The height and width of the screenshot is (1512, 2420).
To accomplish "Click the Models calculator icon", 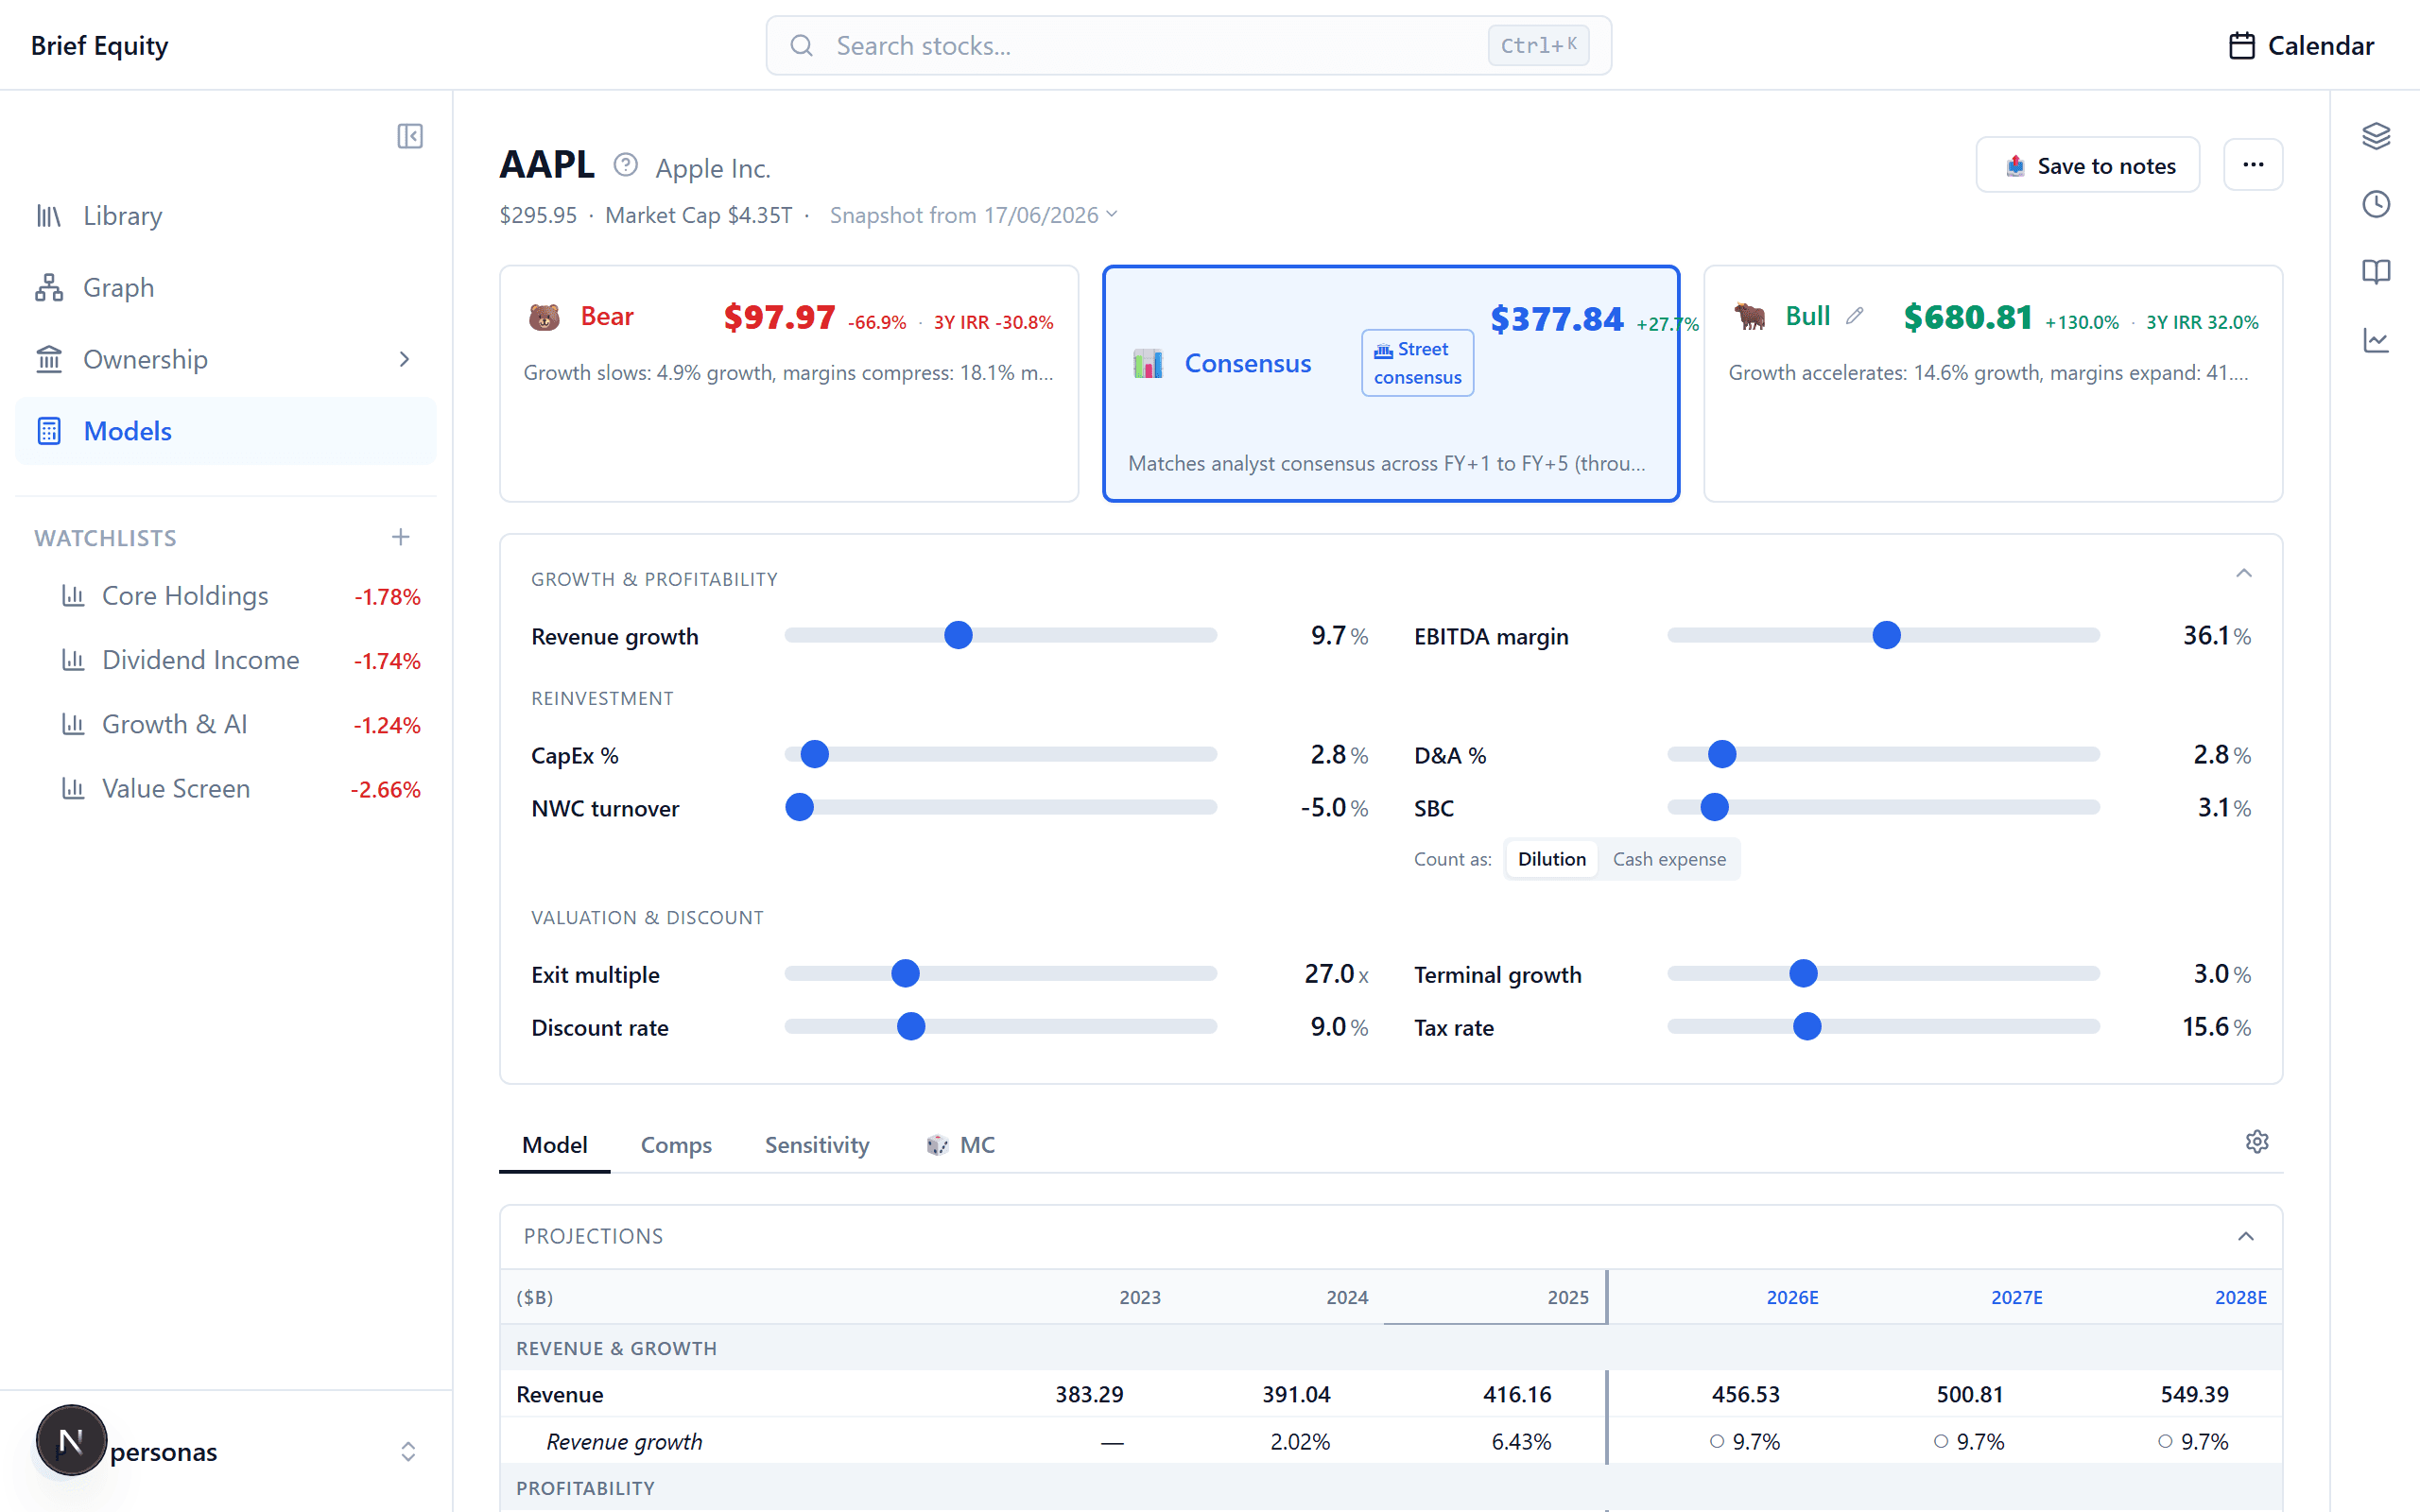I will [x=49, y=431].
